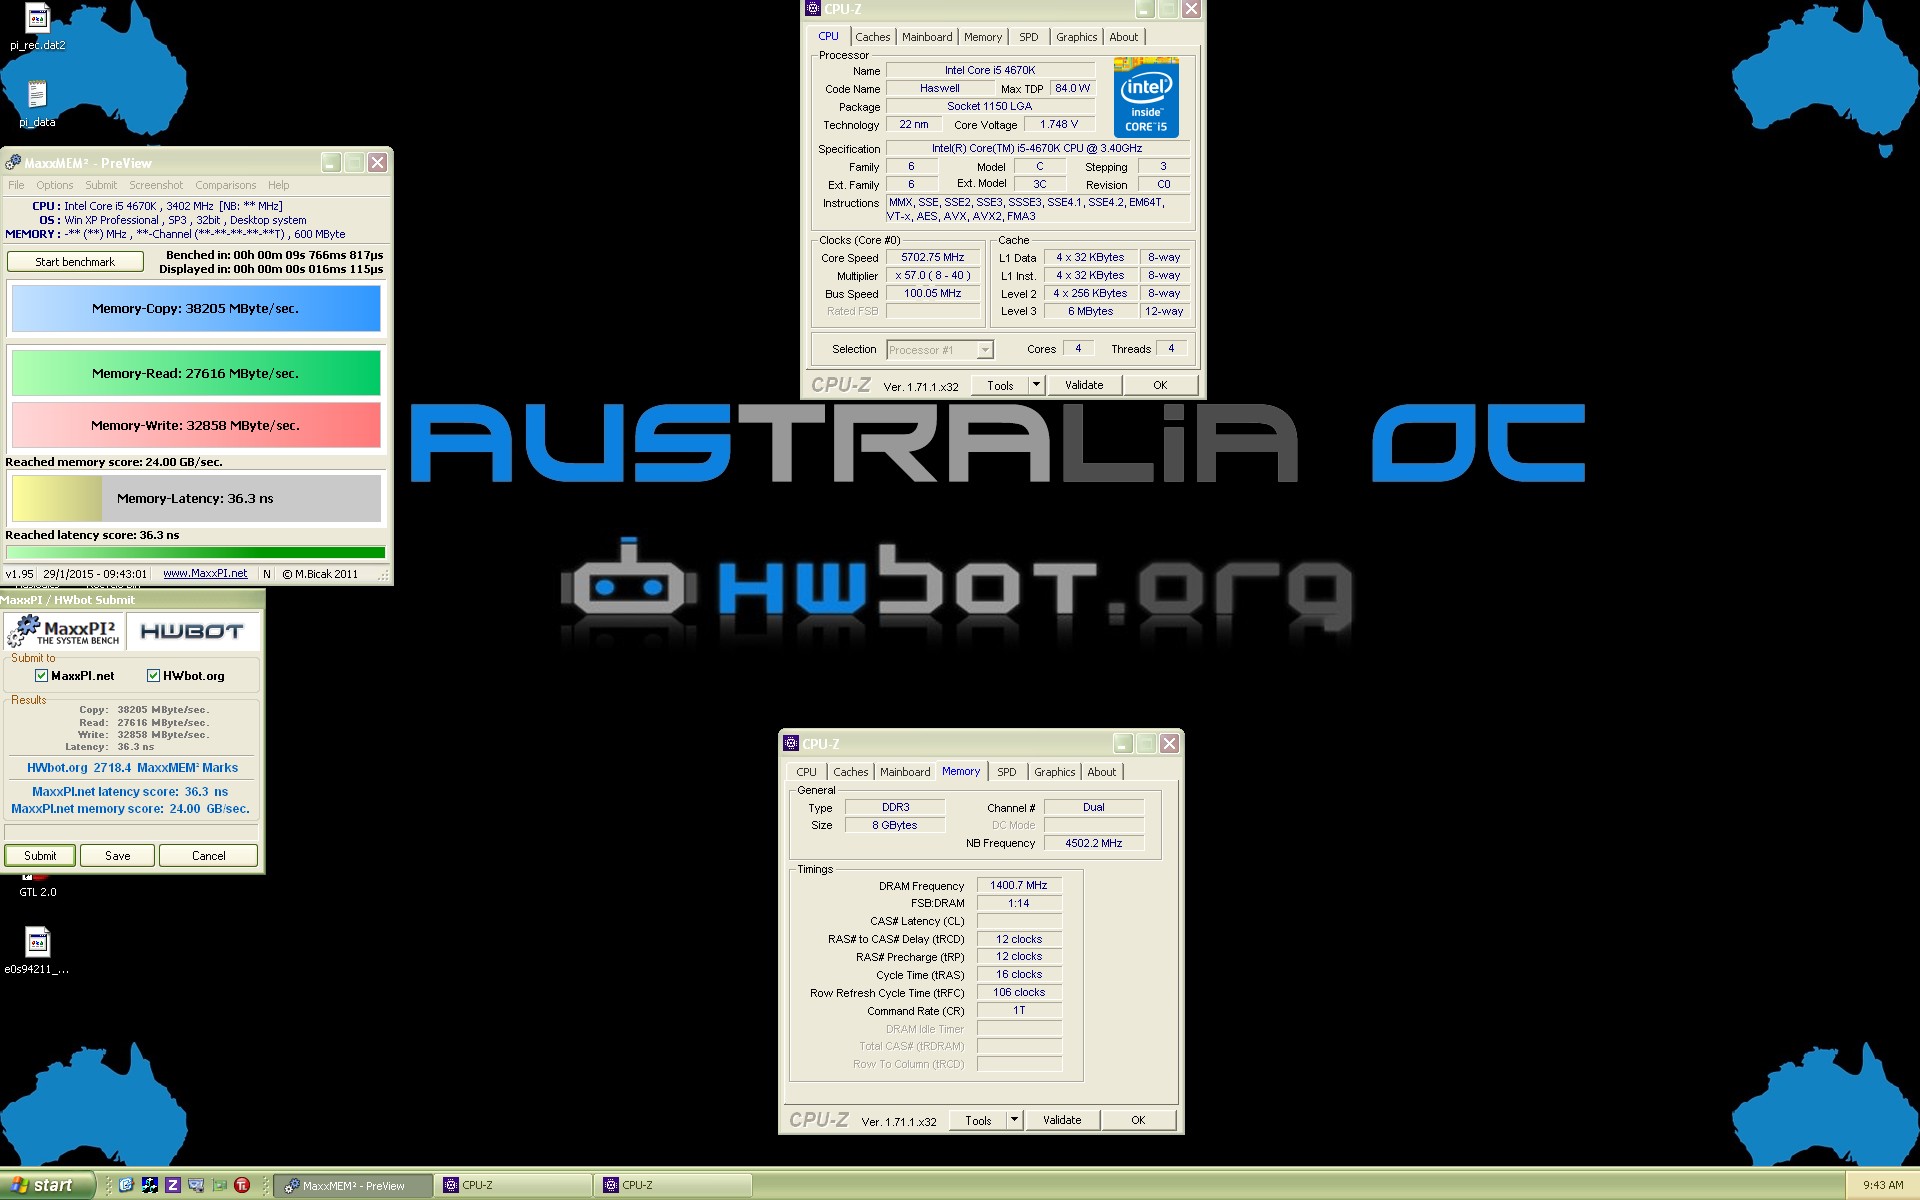Click the Internet Explorer quick launch icon
1920x1200 pixels.
126,1185
